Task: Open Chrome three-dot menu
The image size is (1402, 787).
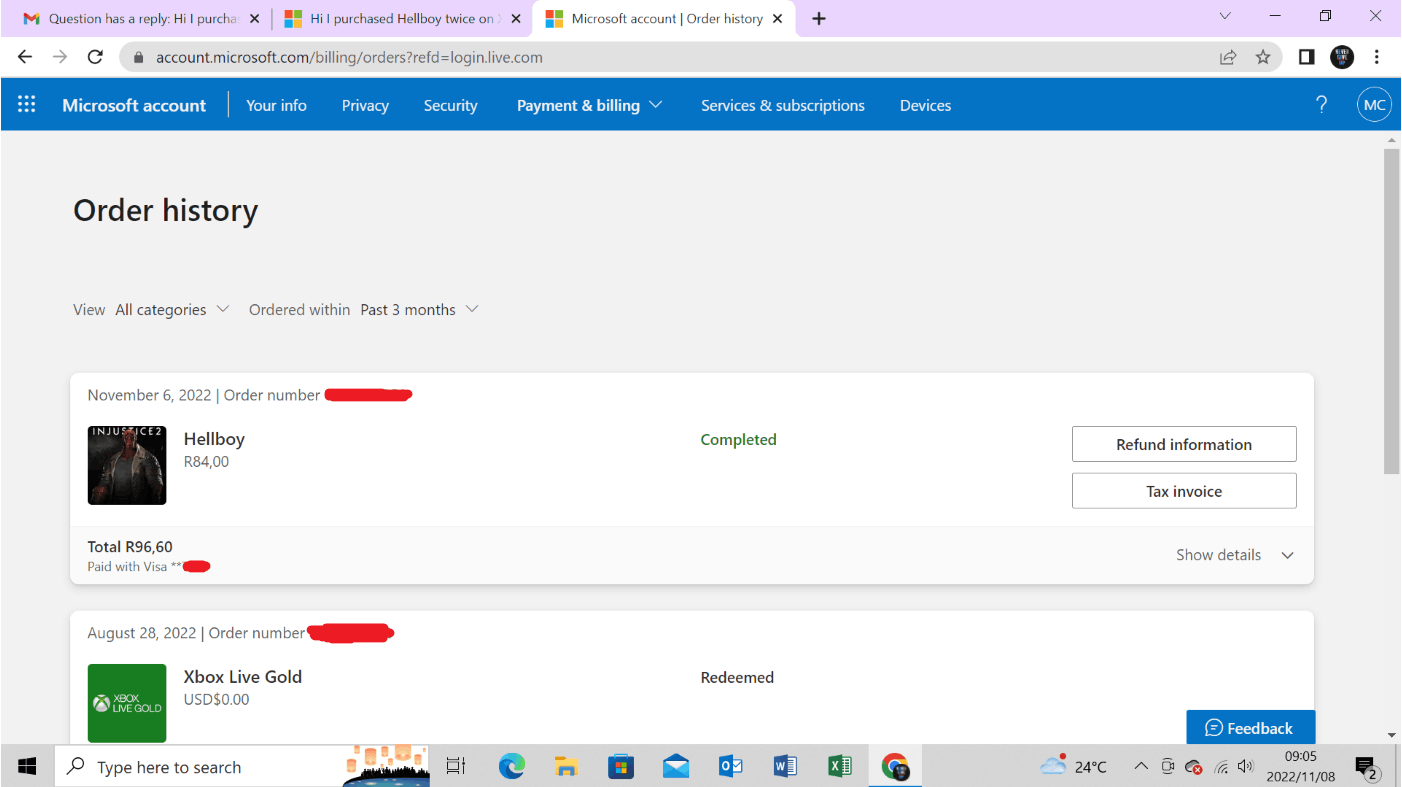Action: pos(1377,57)
